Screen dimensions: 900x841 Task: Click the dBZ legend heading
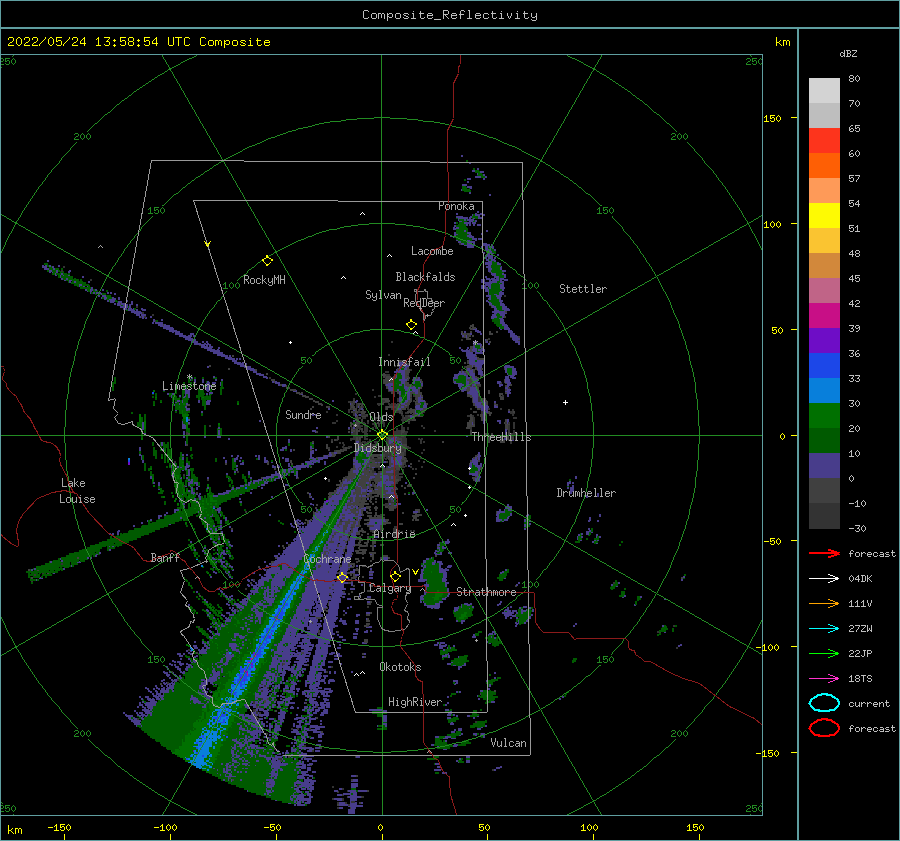[x=848, y=53]
